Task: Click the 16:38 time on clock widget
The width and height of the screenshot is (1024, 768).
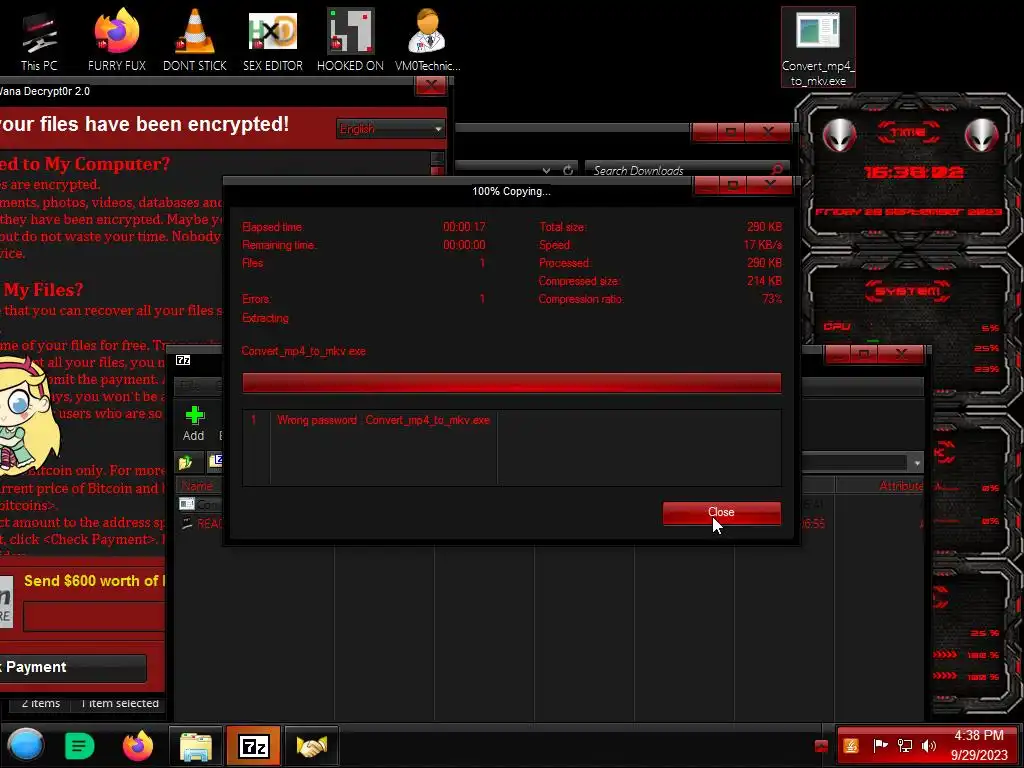Action: coord(914,172)
